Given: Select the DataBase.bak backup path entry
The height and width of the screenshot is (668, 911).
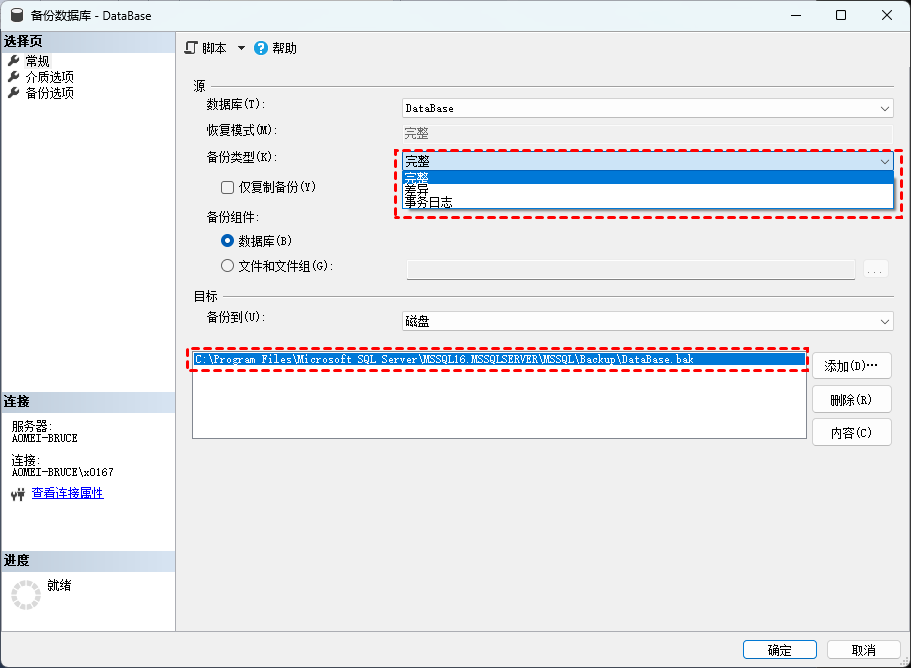Looking at the screenshot, I should [x=499, y=360].
